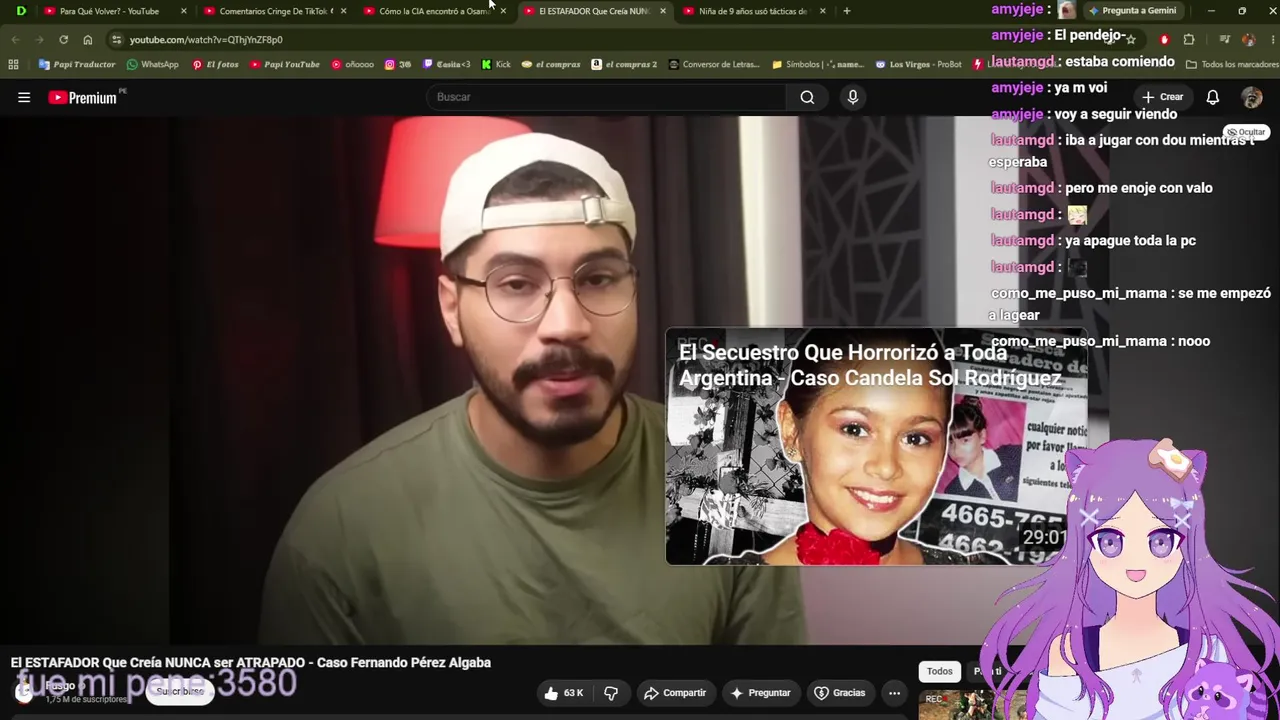Open the browser extensions puzzle icon
1280x720 pixels.
[x=1189, y=39]
